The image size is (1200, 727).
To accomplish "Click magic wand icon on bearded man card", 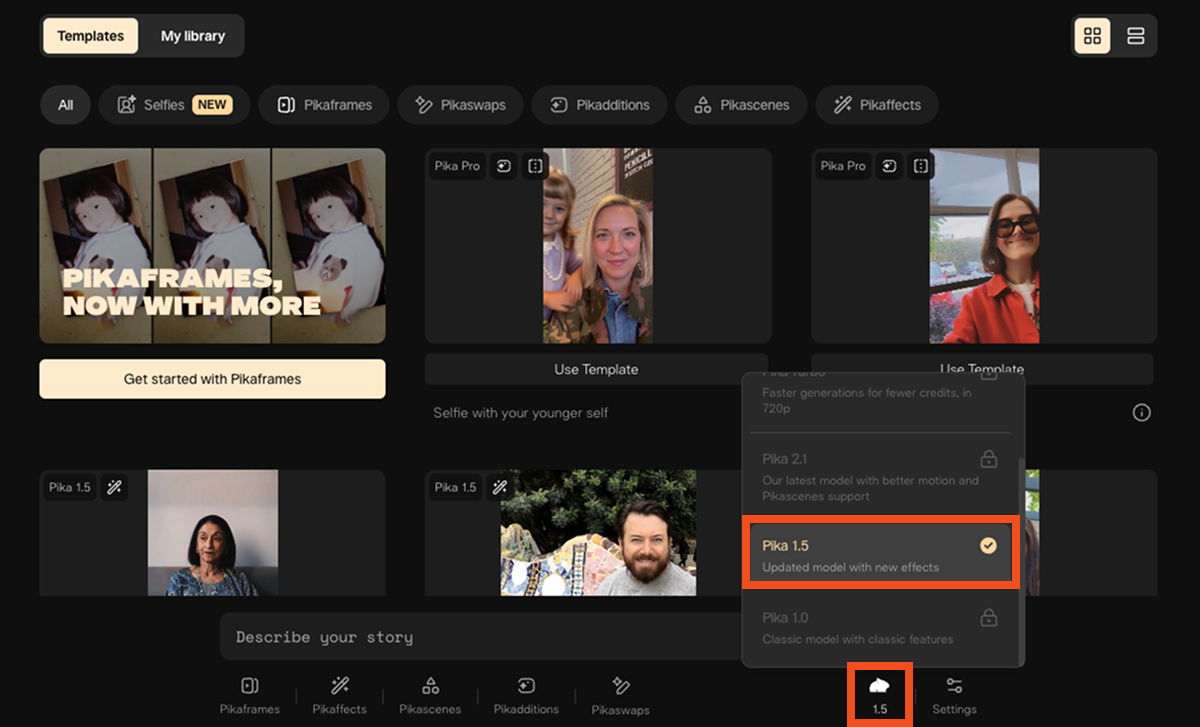I will click(500, 487).
